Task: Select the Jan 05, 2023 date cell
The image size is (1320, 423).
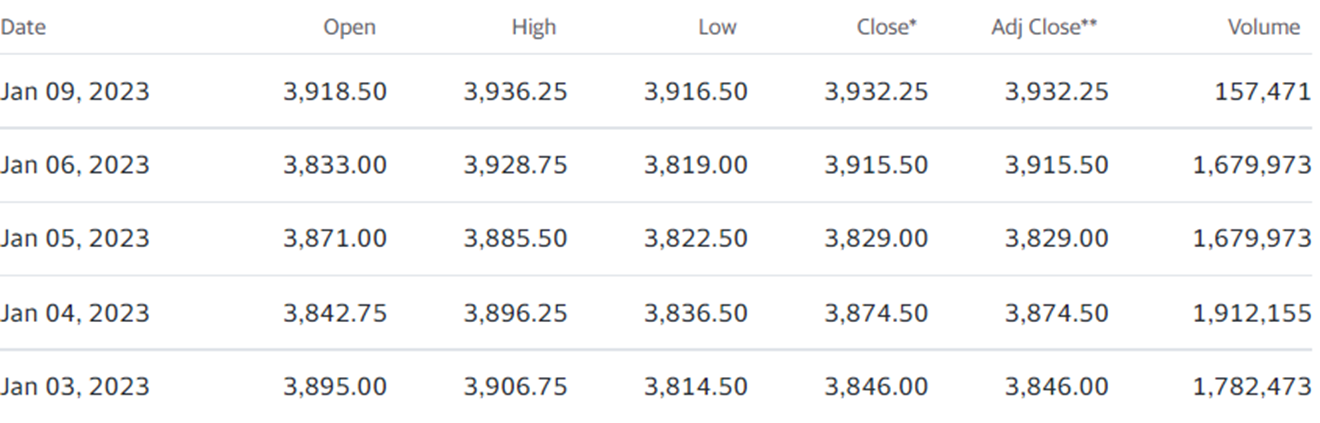Action: pos(75,239)
